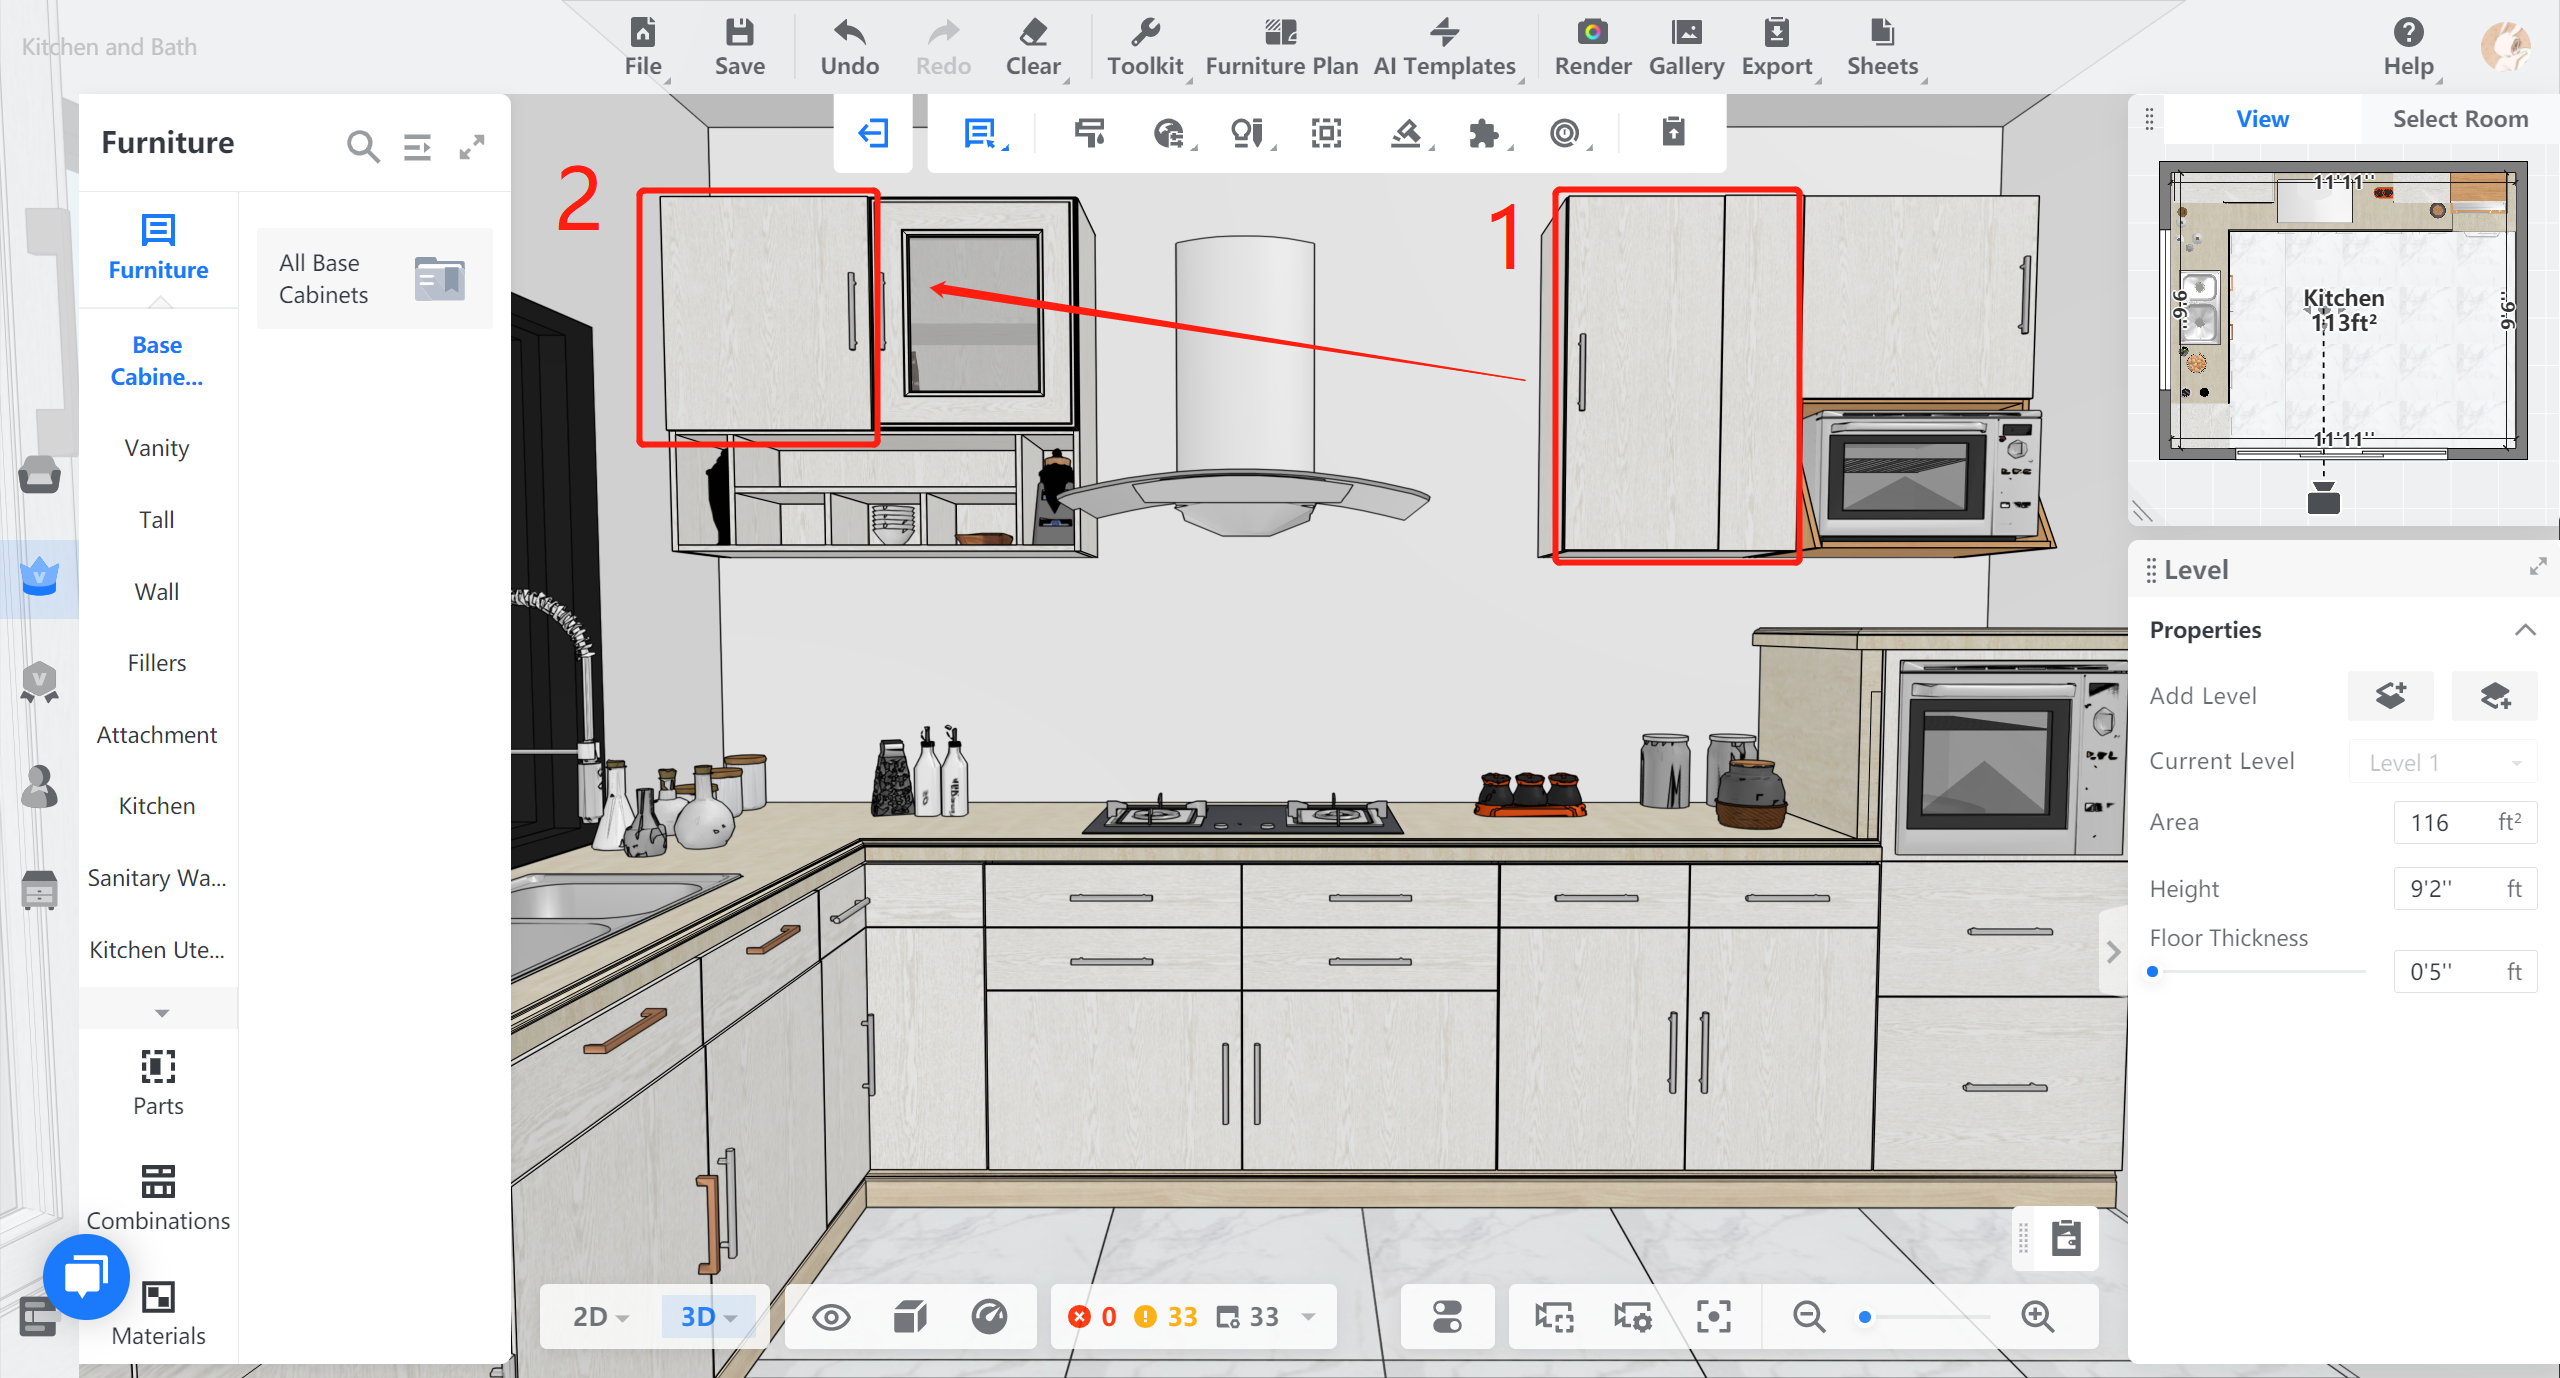Toggle the eye visibility icon

coord(831,1316)
